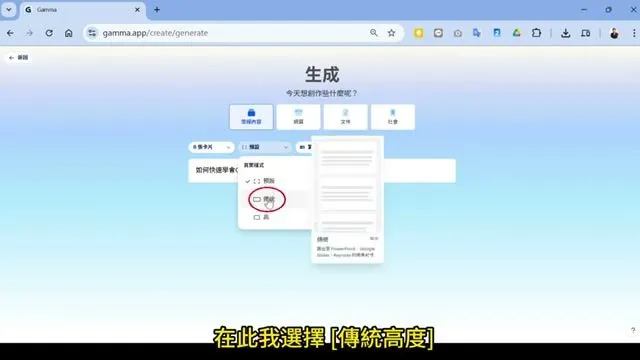Select the document content type card
The width and height of the screenshot is (640, 360).
pos(345,117)
